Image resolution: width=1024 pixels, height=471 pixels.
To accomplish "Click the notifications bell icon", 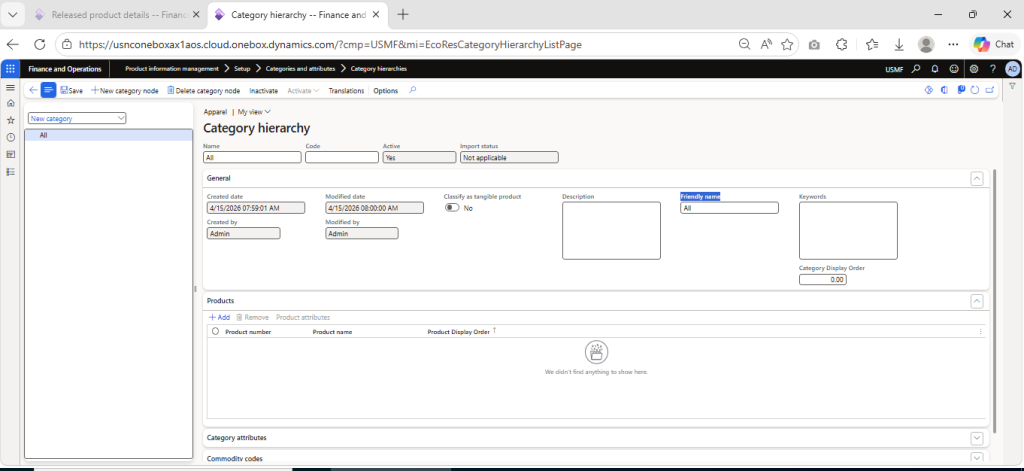I will pos(934,69).
